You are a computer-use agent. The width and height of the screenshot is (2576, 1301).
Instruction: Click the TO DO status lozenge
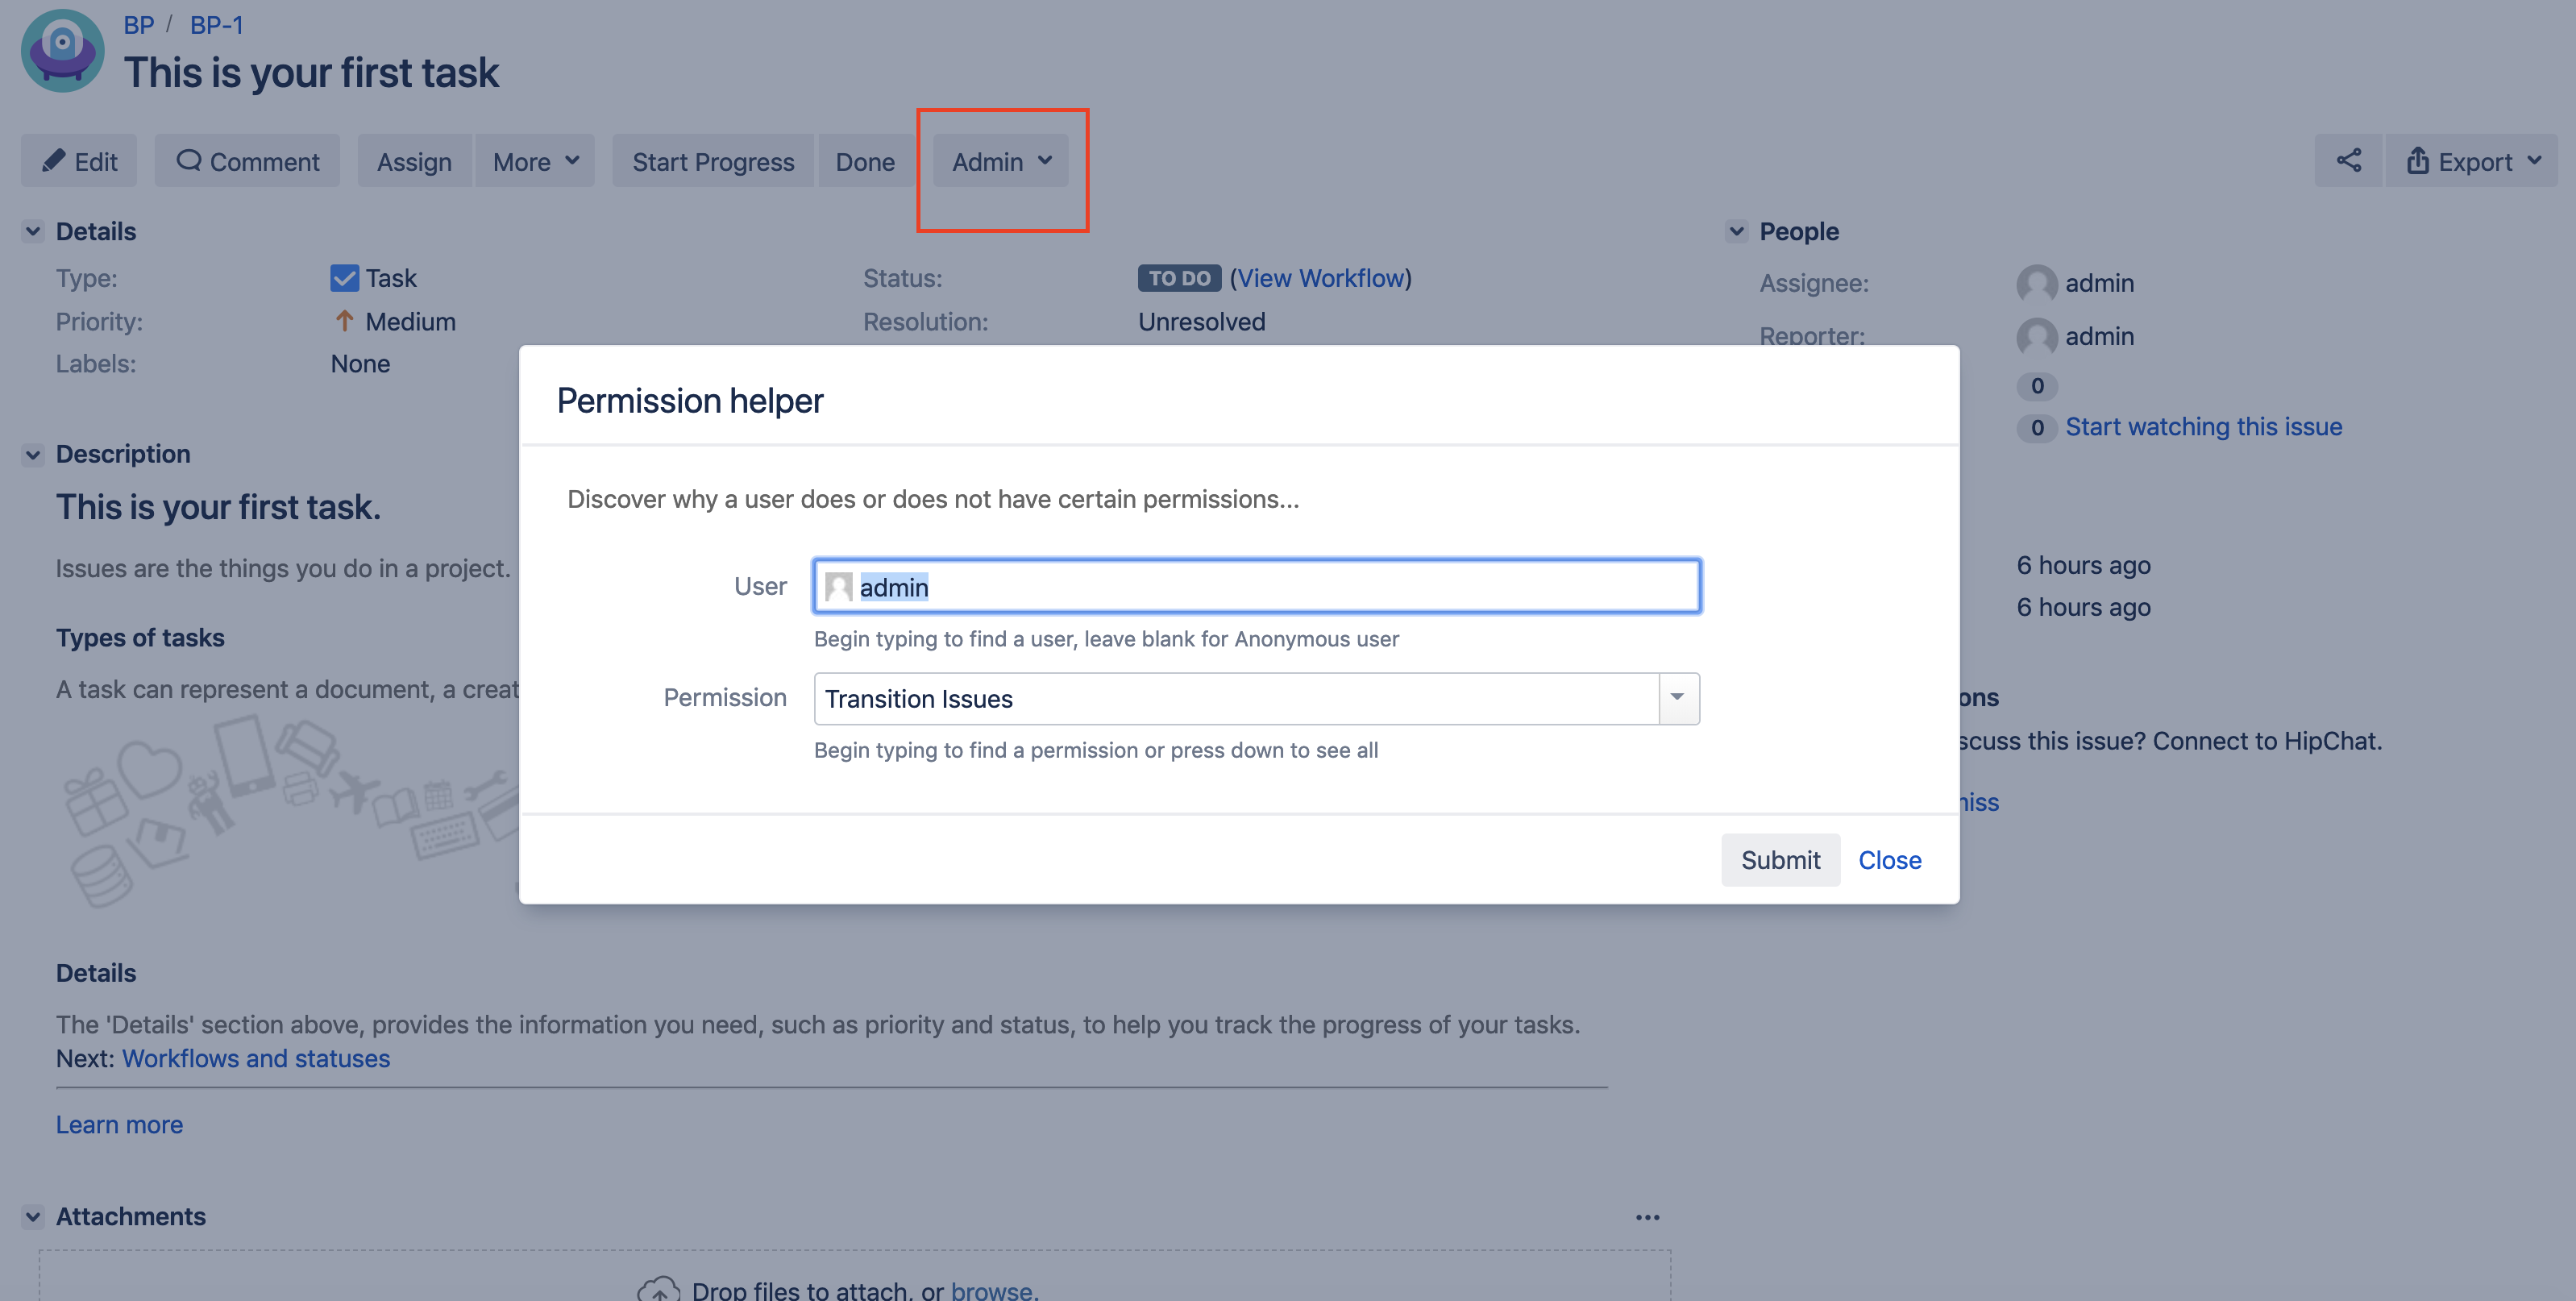(1179, 278)
